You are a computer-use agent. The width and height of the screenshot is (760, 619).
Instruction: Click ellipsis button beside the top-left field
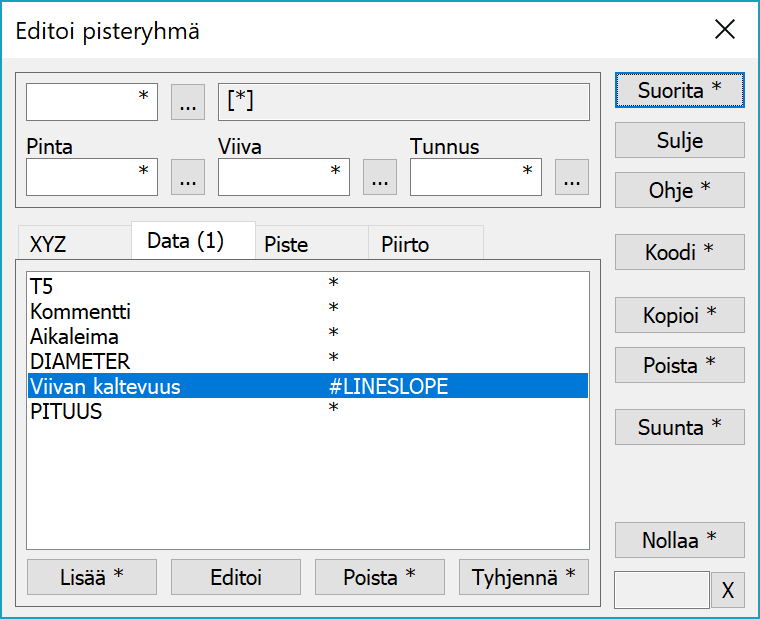click(188, 102)
